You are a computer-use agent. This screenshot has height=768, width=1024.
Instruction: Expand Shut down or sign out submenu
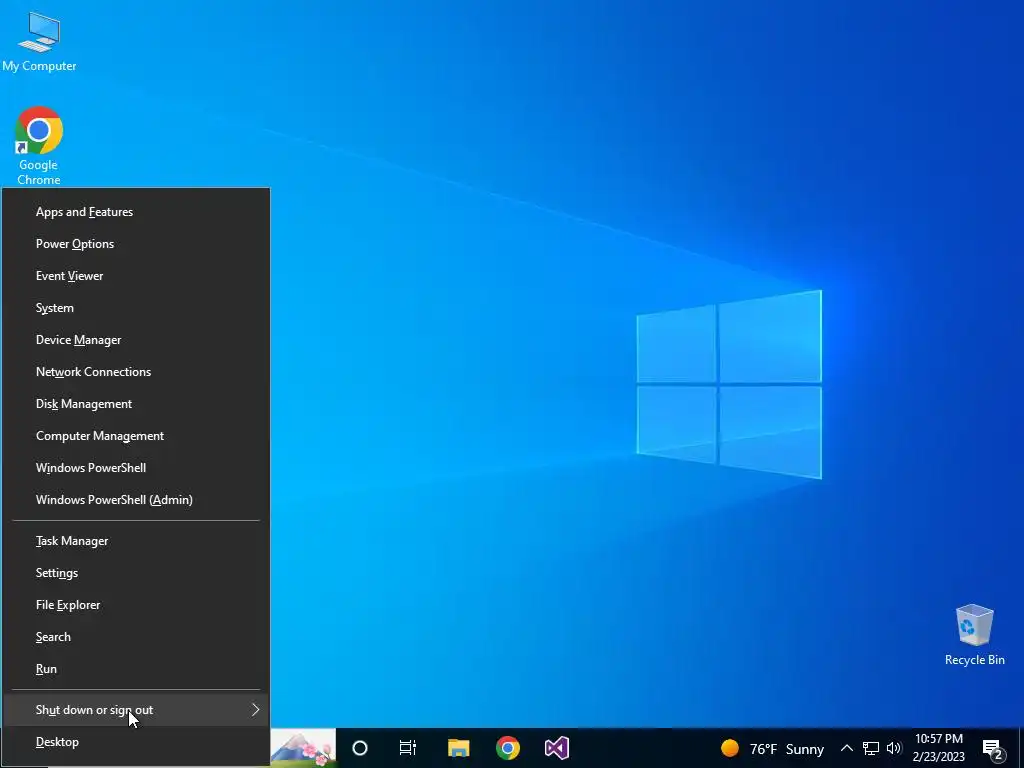coord(136,710)
